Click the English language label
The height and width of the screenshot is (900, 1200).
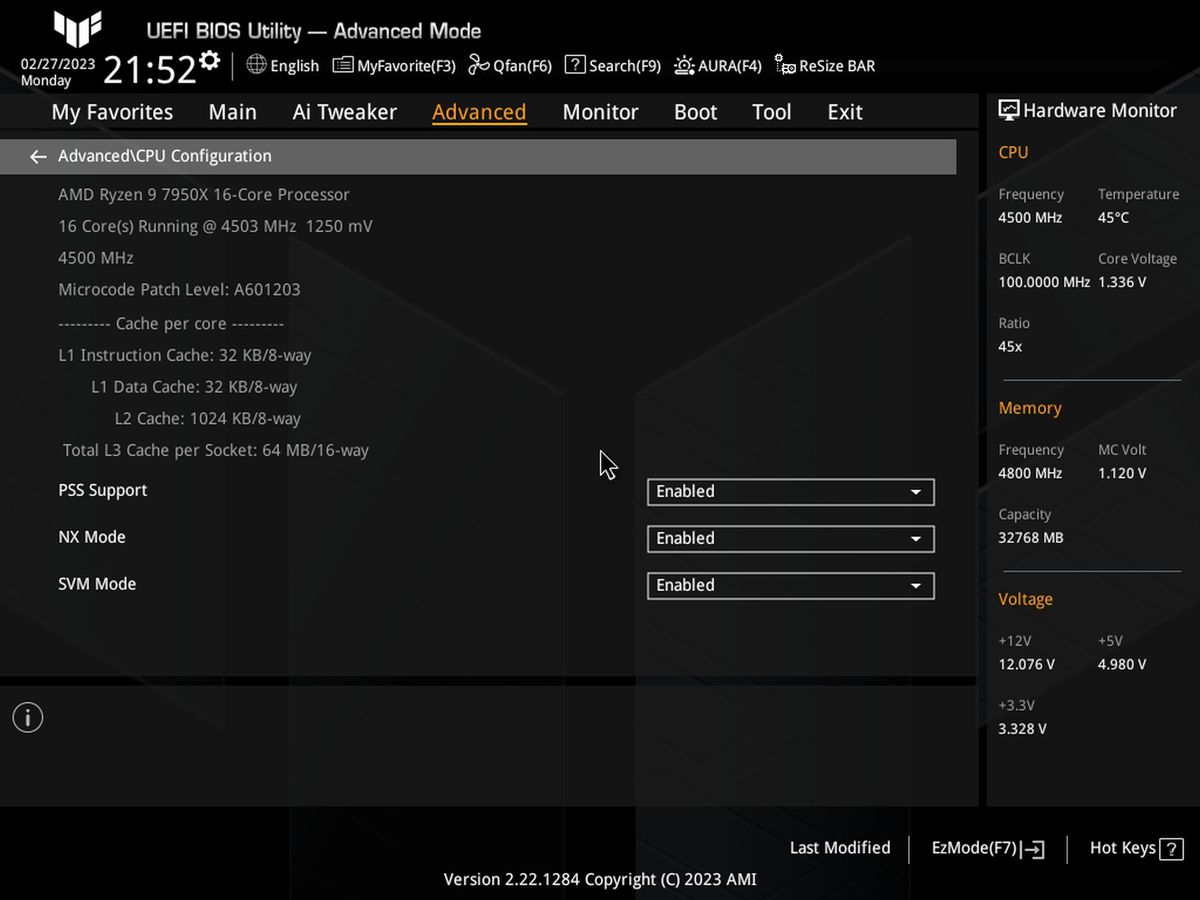(294, 66)
